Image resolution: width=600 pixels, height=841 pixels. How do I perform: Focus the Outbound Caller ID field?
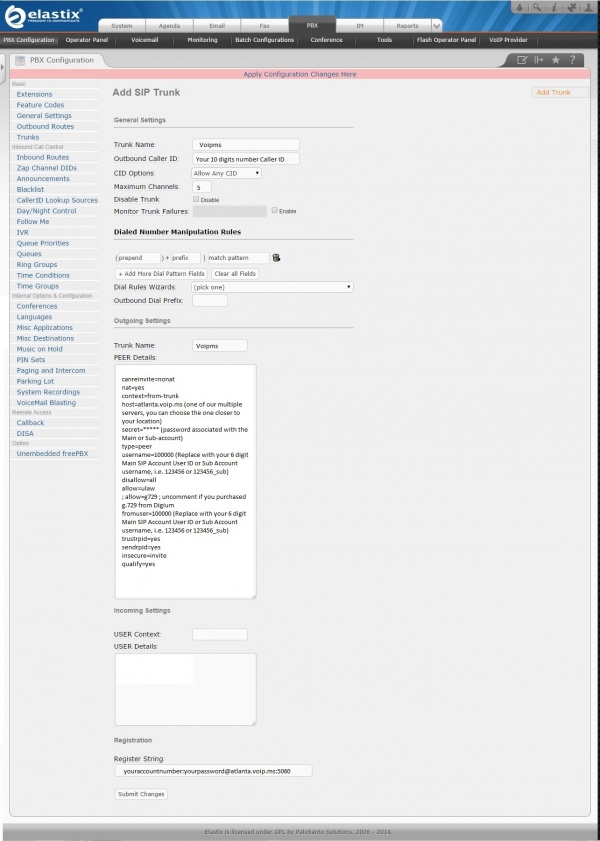[246, 159]
